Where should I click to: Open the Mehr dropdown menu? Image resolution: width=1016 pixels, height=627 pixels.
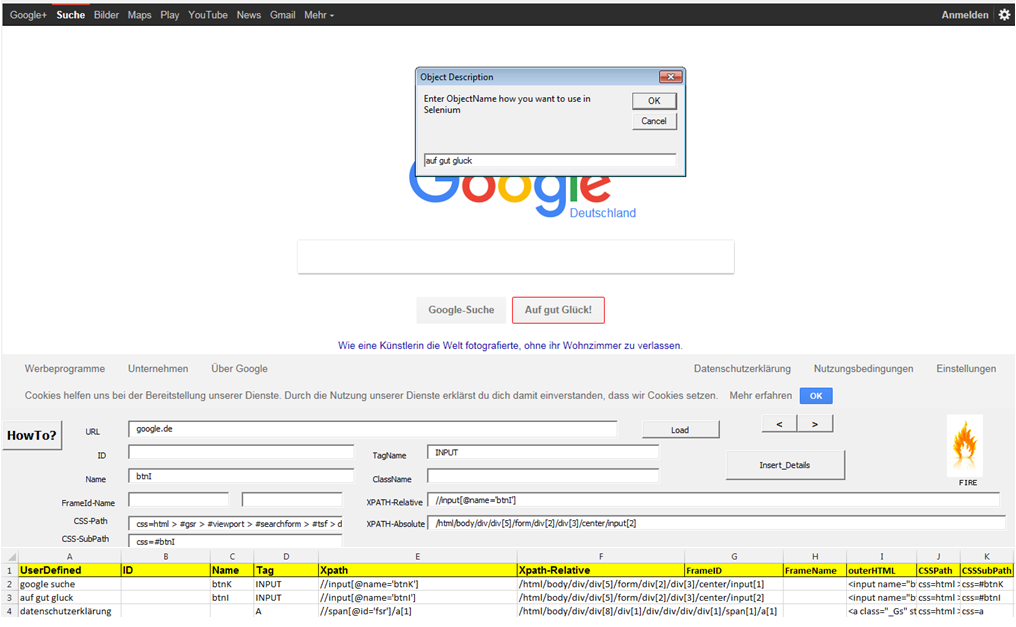coord(313,14)
